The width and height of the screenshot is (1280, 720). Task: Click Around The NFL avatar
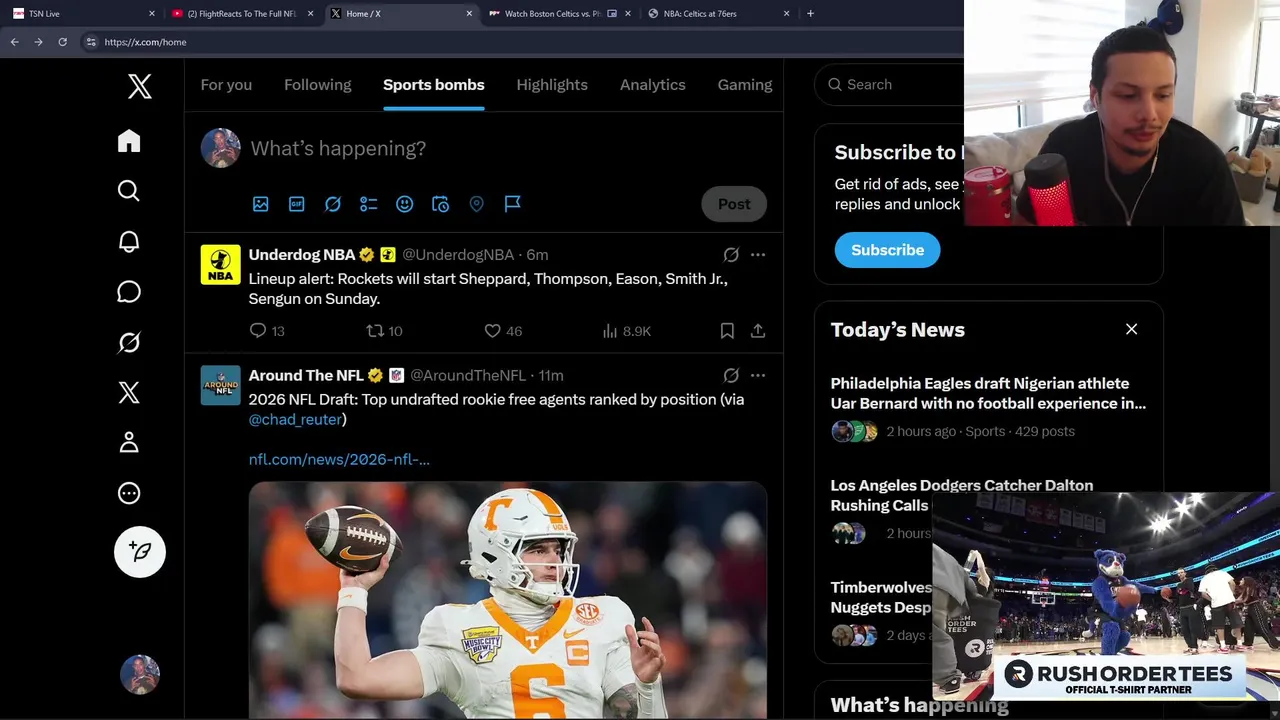[220, 385]
